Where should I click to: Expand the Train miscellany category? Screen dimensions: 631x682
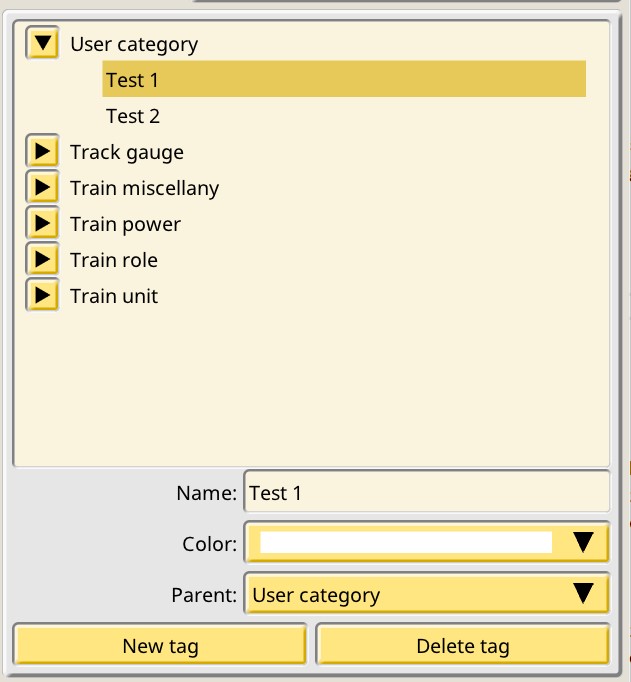point(42,187)
